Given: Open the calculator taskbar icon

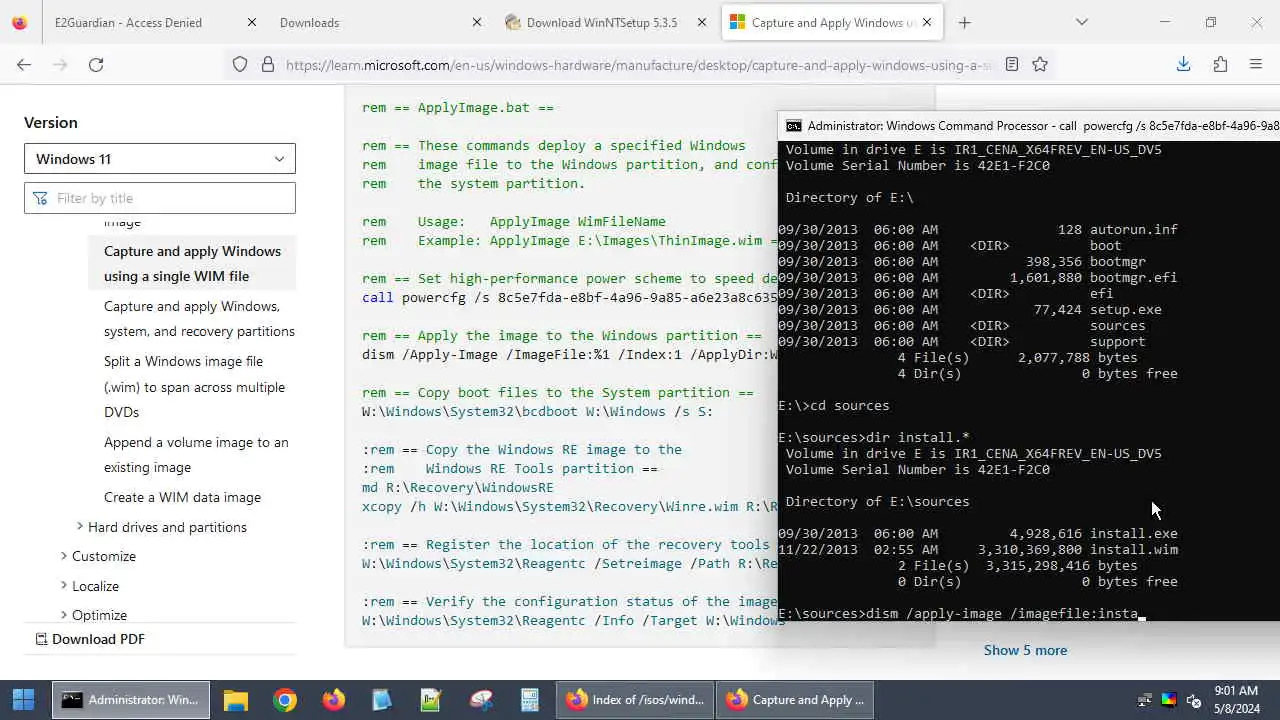Looking at the screenshot, I should [x=529, y=700].
